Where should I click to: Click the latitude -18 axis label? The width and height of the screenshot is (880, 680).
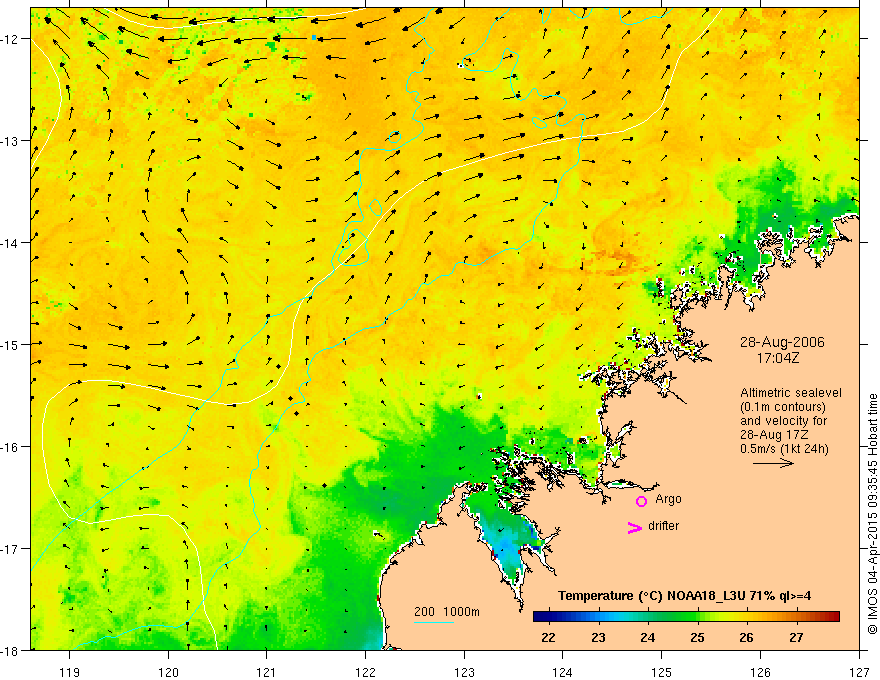coord(11,650)
